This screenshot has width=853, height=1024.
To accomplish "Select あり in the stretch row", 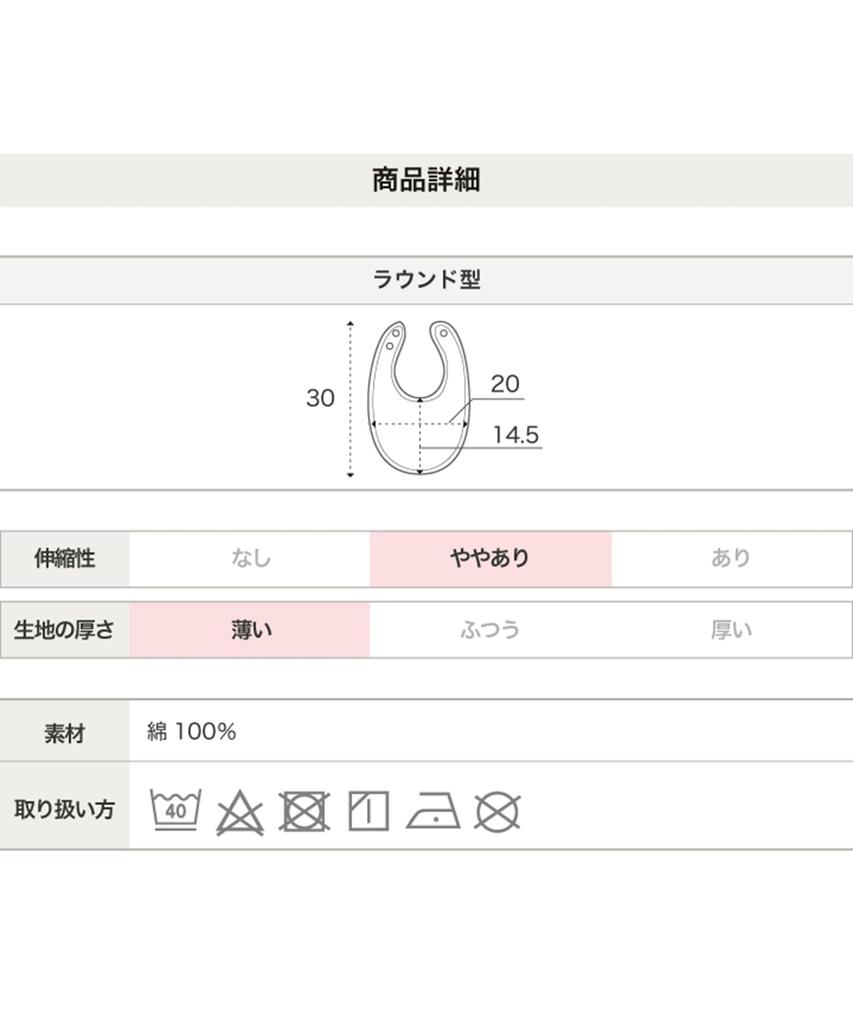I will (731, 558).
